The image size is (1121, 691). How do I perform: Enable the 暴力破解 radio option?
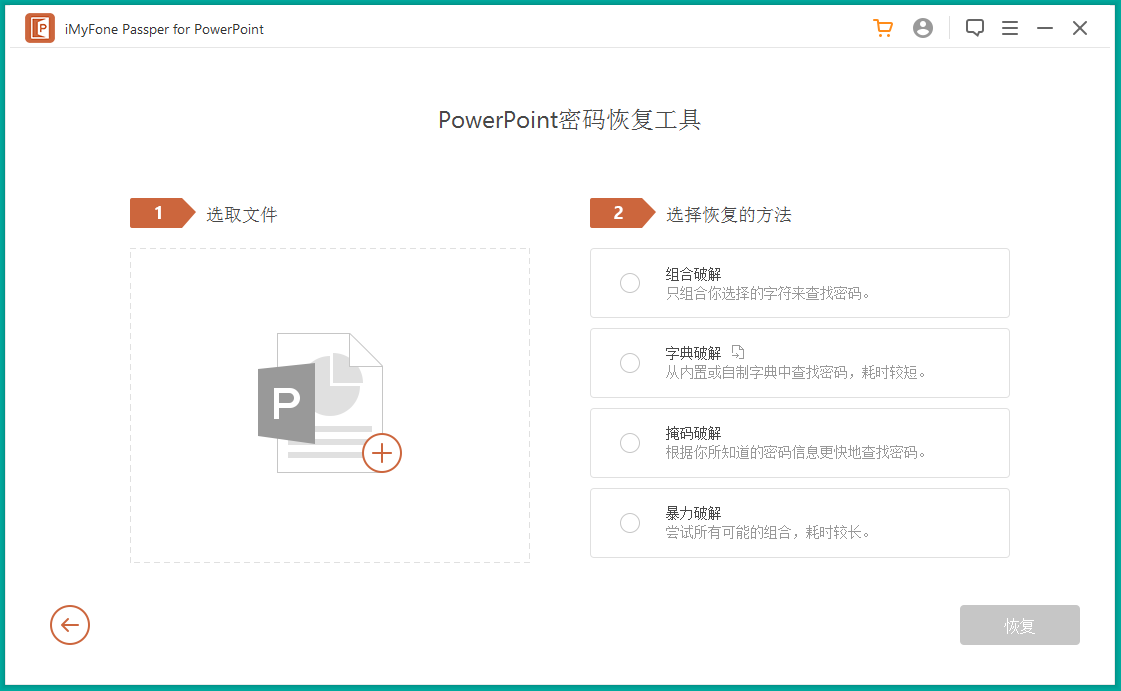[x=630, y=523]
